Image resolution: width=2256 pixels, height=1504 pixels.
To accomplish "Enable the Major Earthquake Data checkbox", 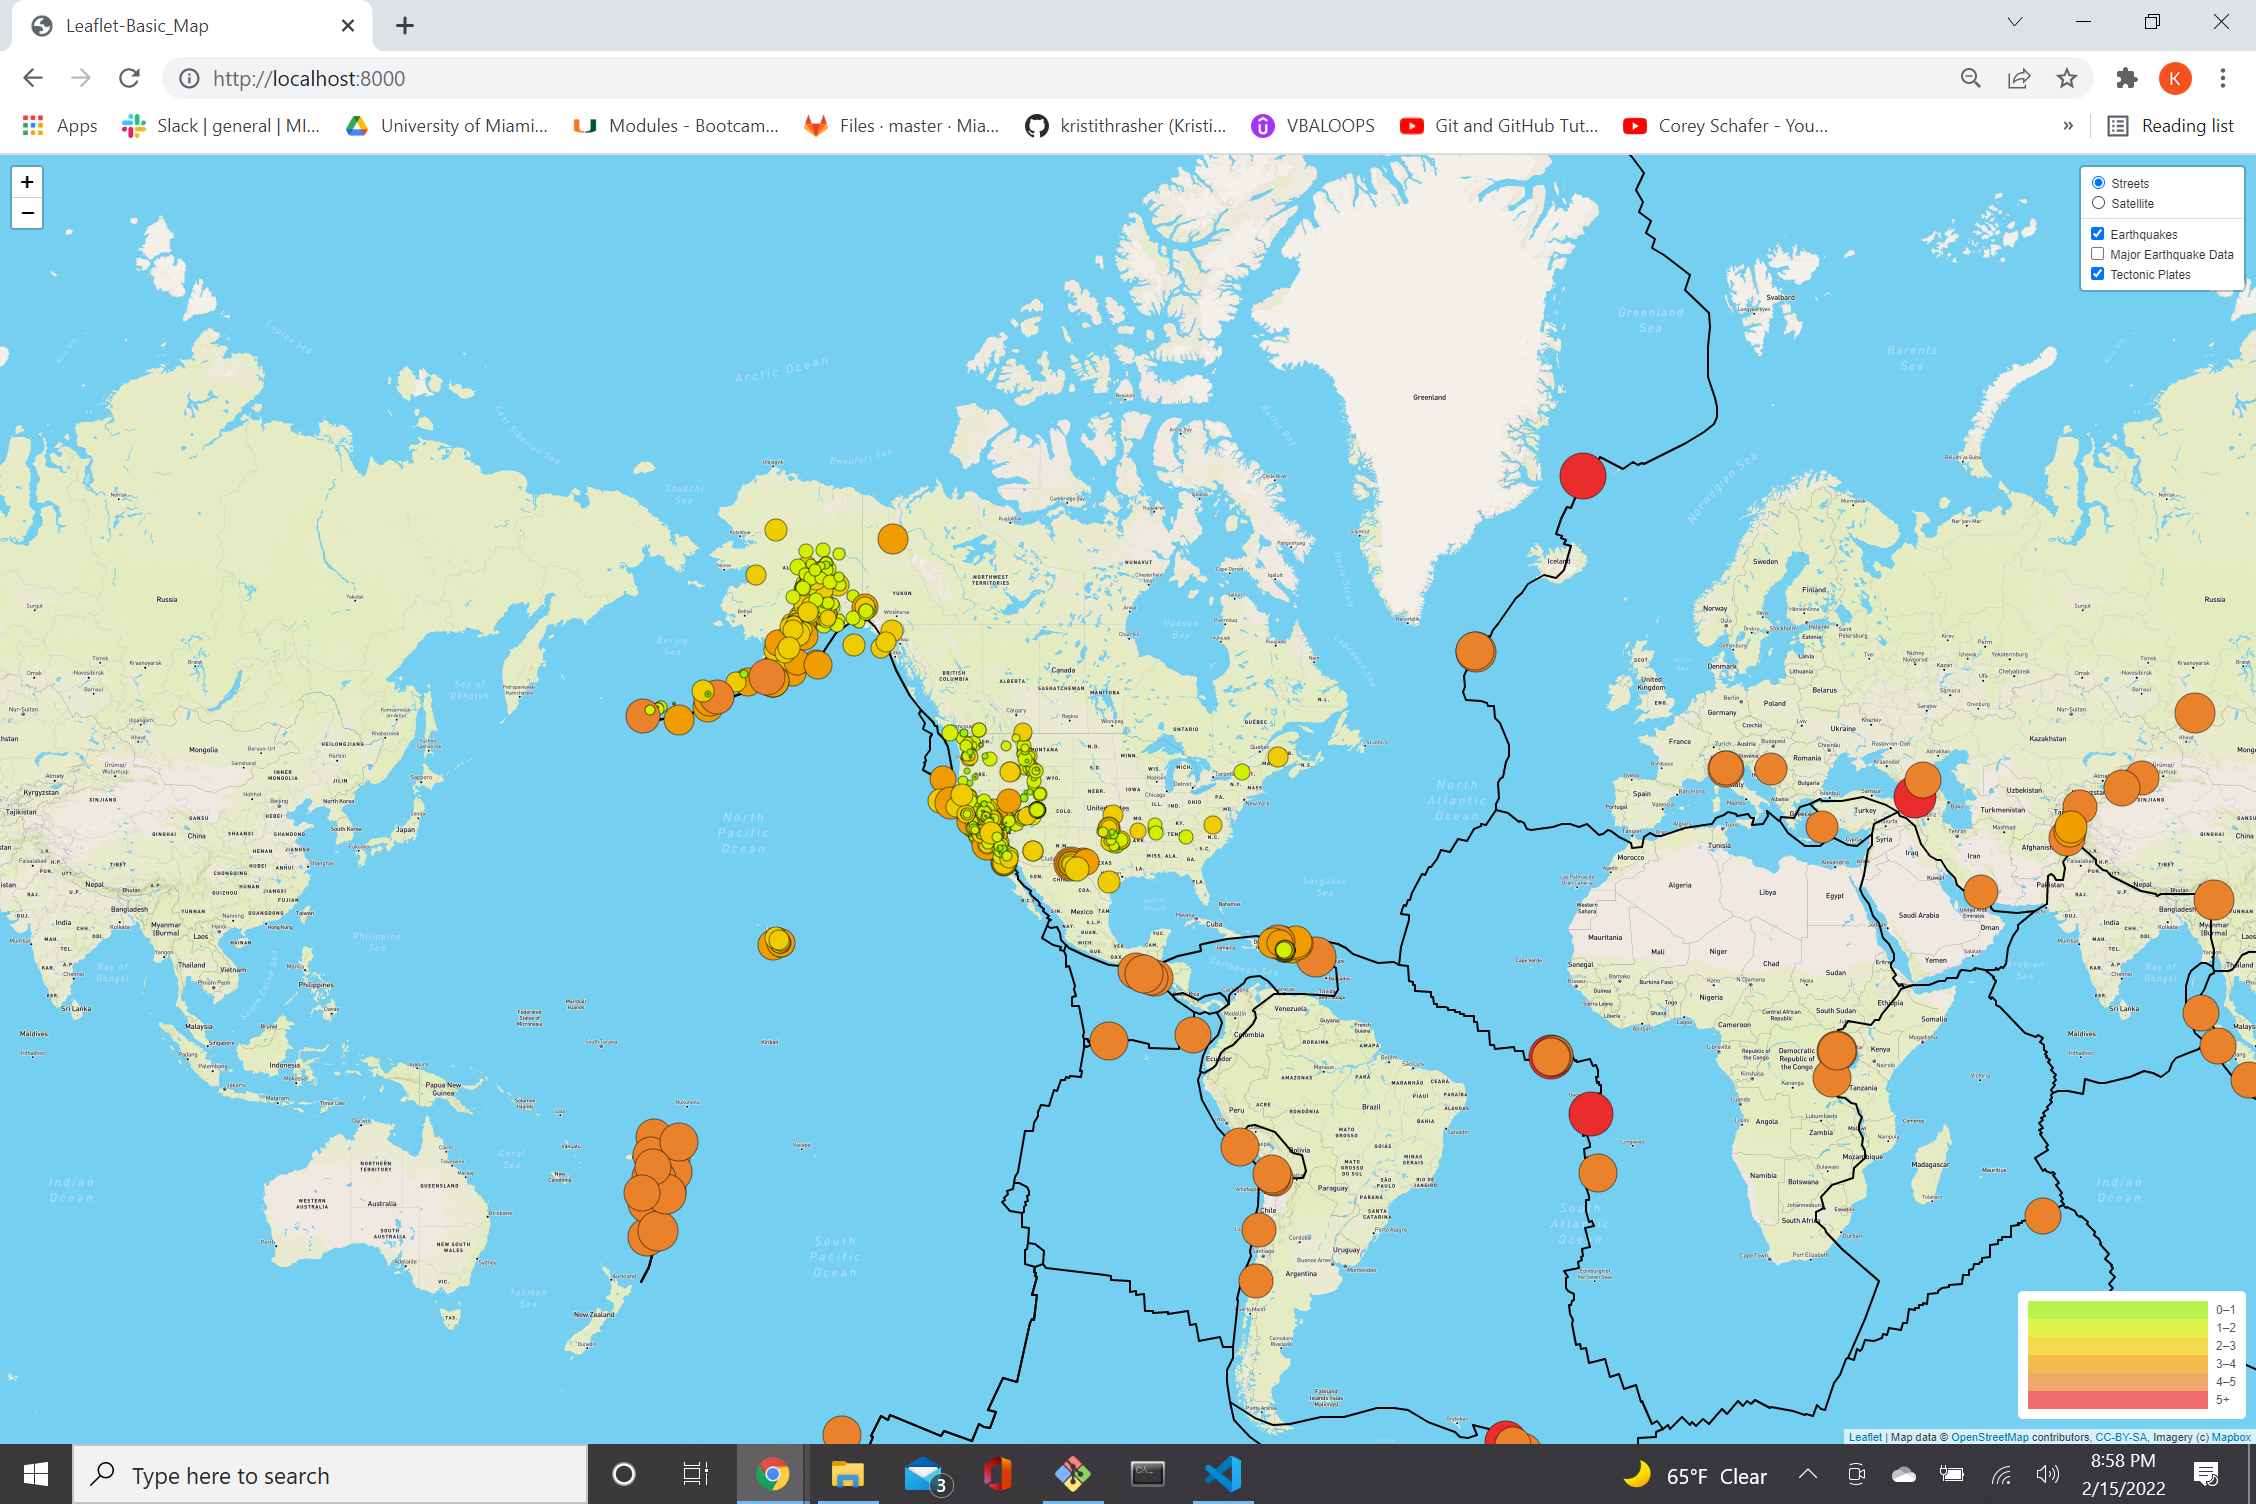I will coord(2097,253).
